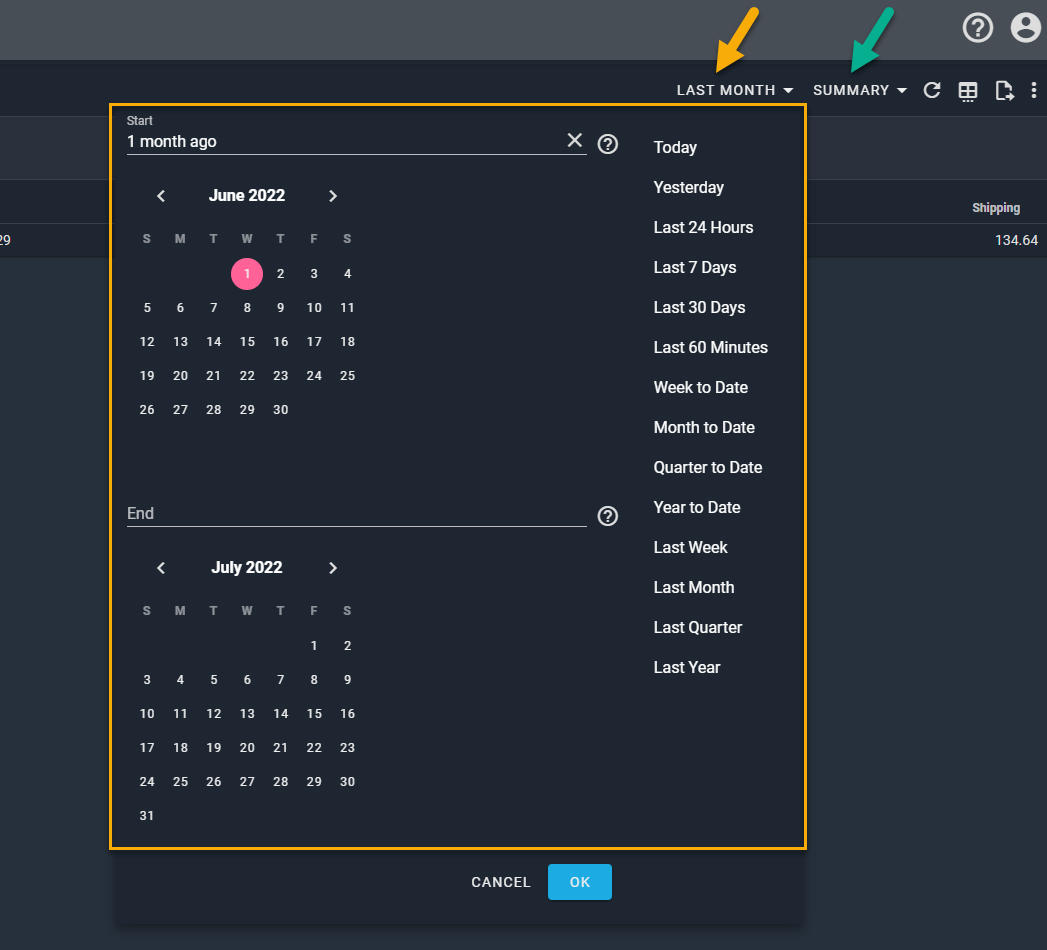
Task: Click the CANCEL button
Action: tap(501, 882)
